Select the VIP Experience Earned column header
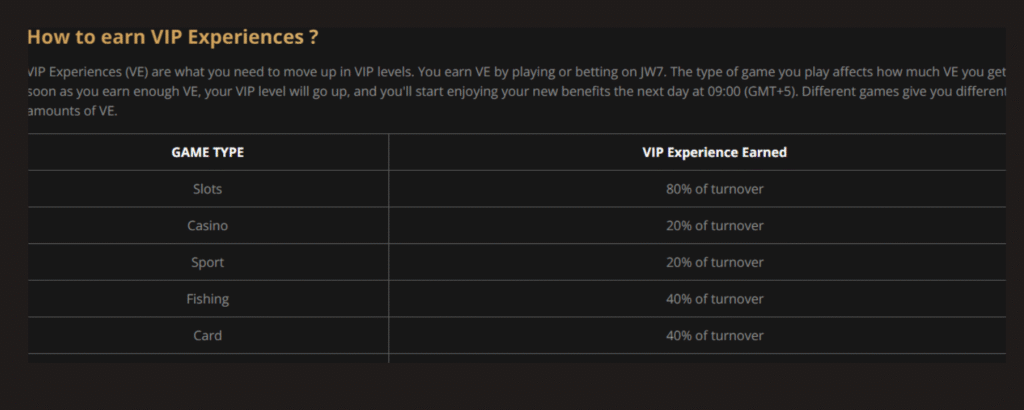 click(714, 152)
